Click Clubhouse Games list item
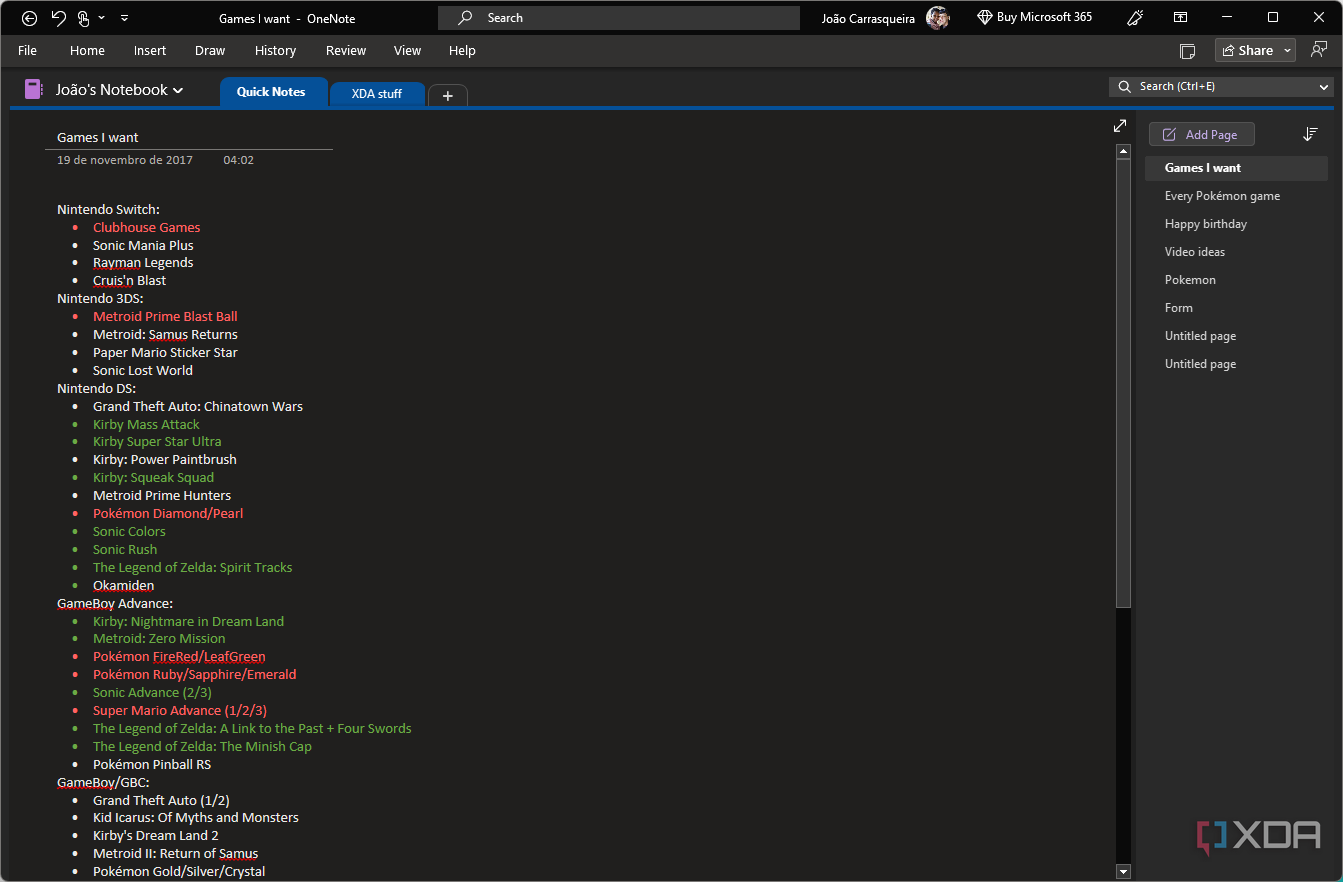 [147, 227]
